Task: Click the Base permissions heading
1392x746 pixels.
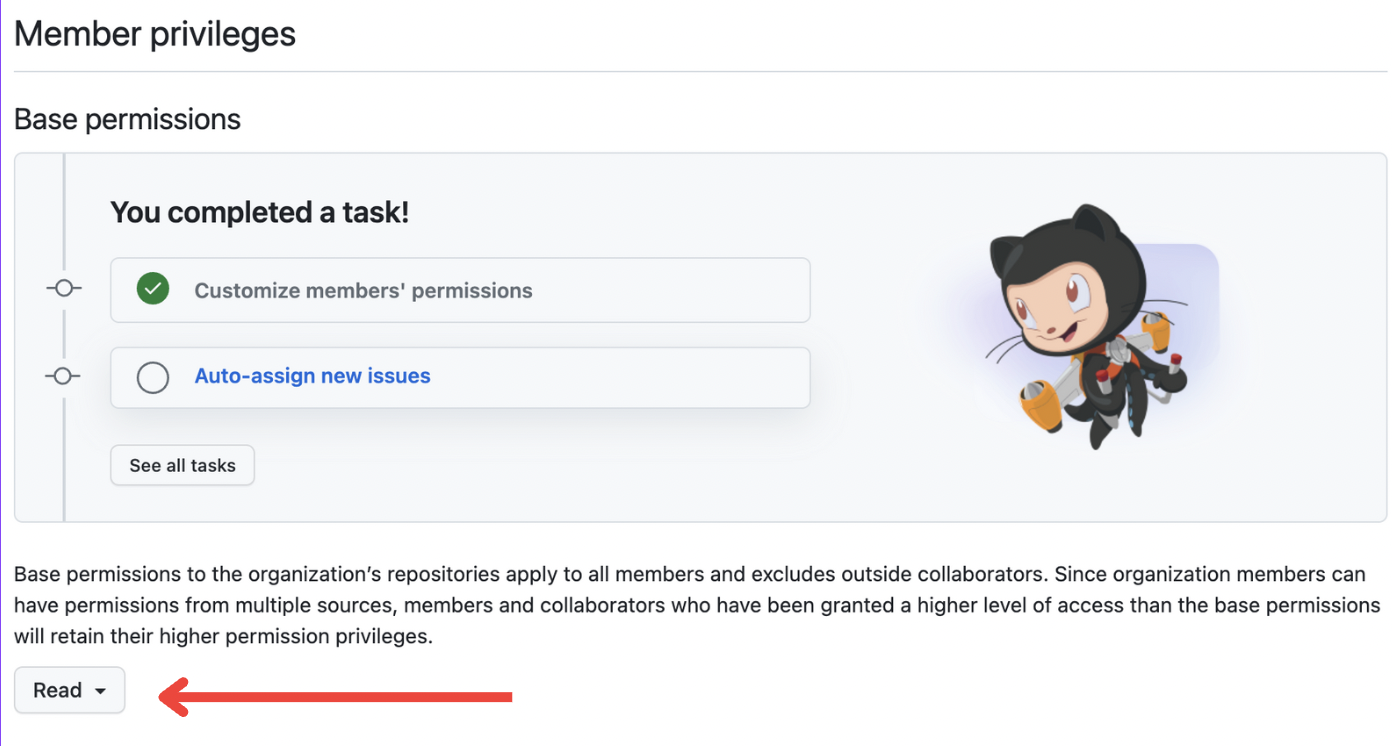Action: point(127,119)
